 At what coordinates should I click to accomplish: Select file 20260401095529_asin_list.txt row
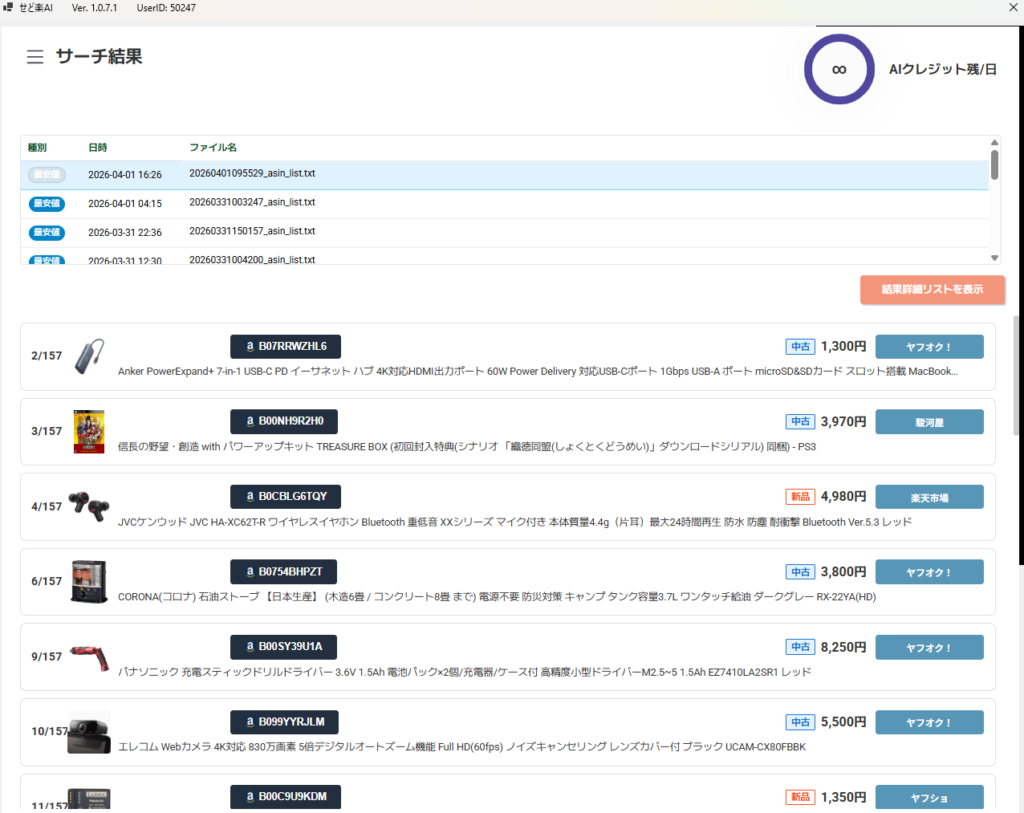(252, 174)
